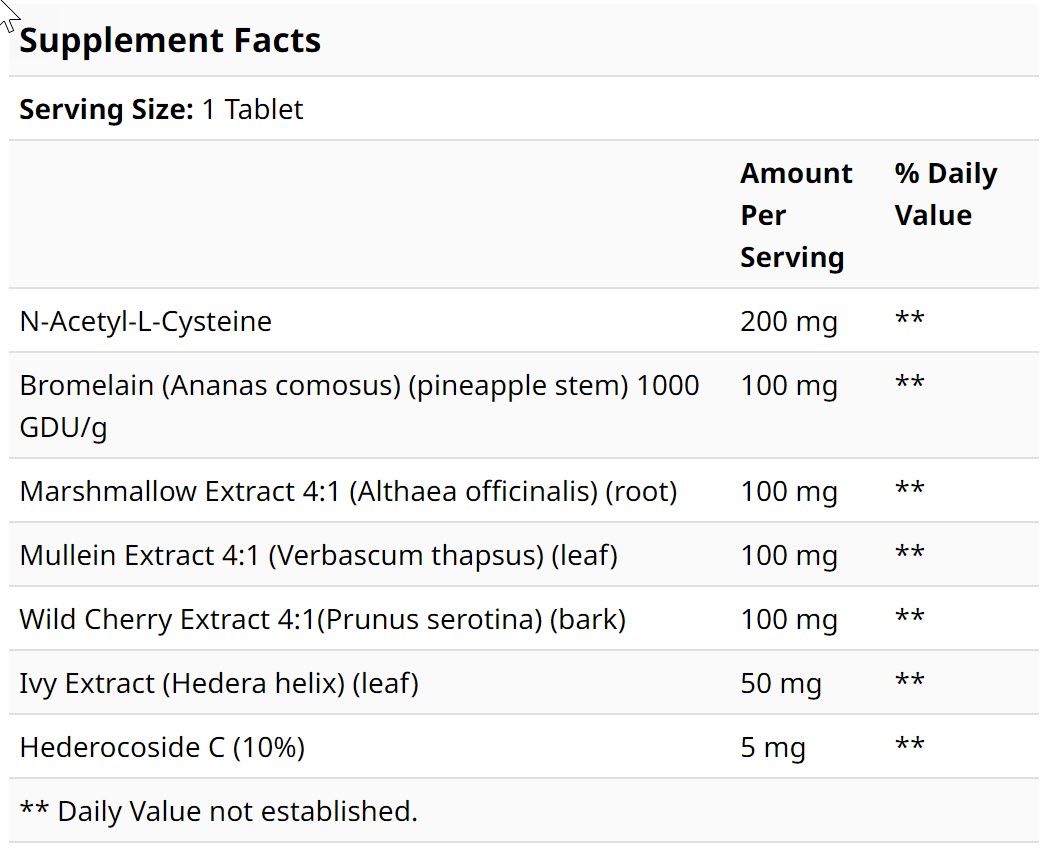1044x851 pixels.
Task: Select the Hederocoside C (10%) ingredient name
Action: pyautogui.click(x=162, y=747)
